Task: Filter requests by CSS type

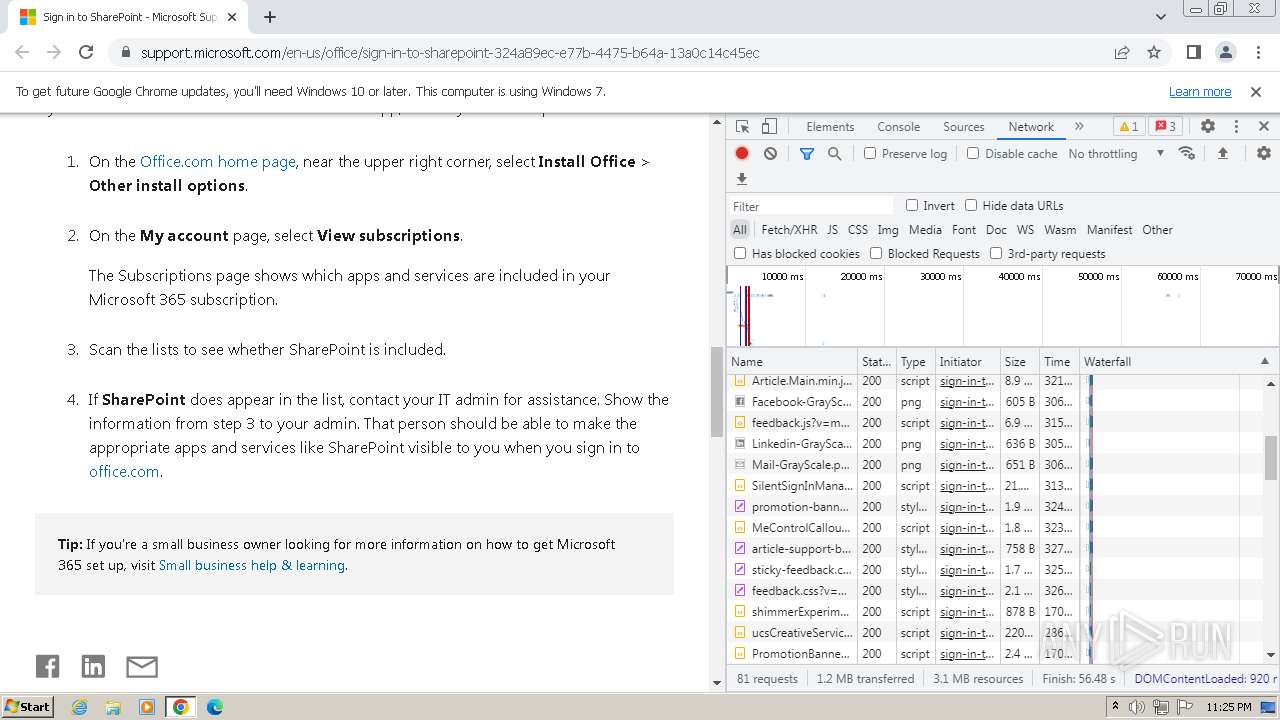Action: coord(858,230)
